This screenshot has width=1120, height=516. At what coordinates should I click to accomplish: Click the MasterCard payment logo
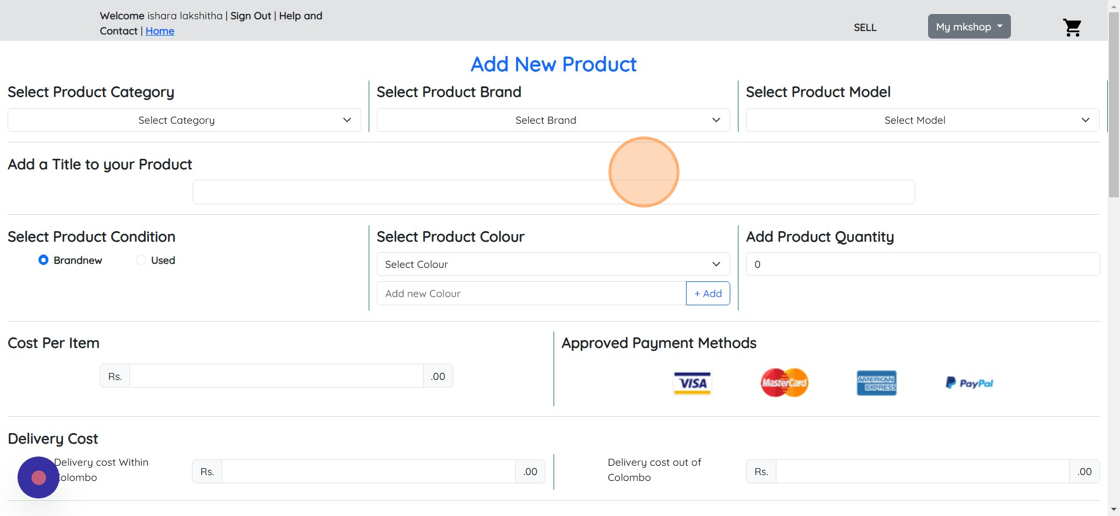click(784, 383)
